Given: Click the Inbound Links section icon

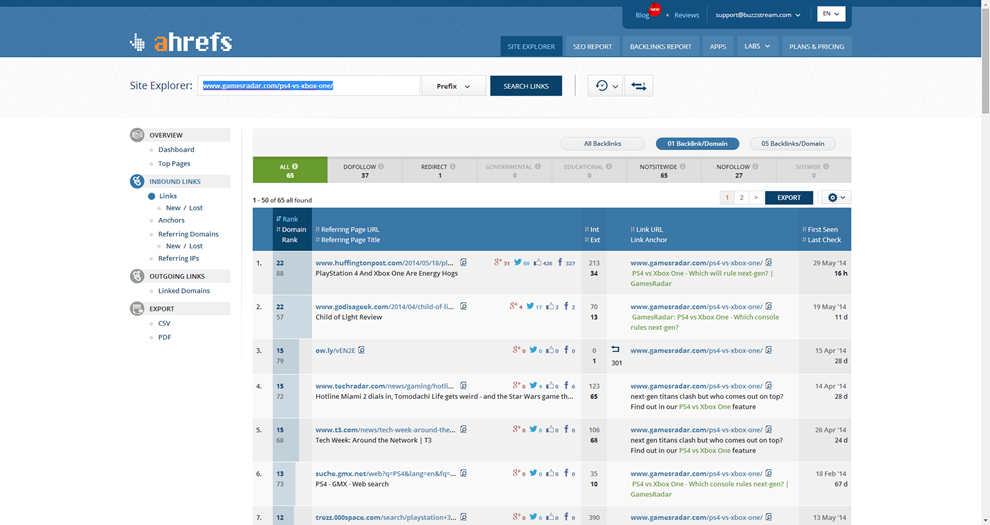Looking at the screenshot, I should coord(137,181).
